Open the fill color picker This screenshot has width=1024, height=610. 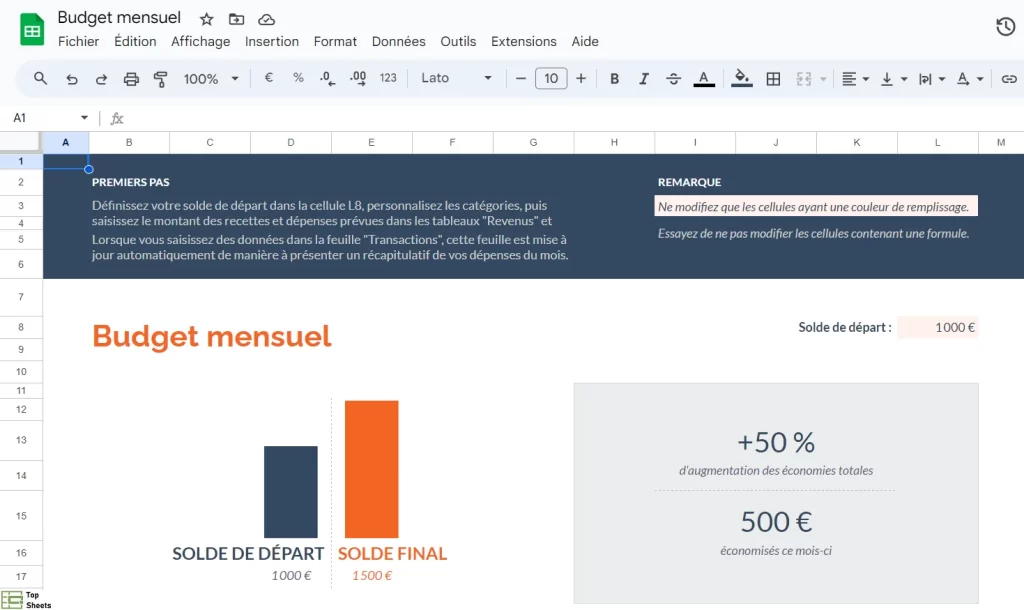coord(741,78)
